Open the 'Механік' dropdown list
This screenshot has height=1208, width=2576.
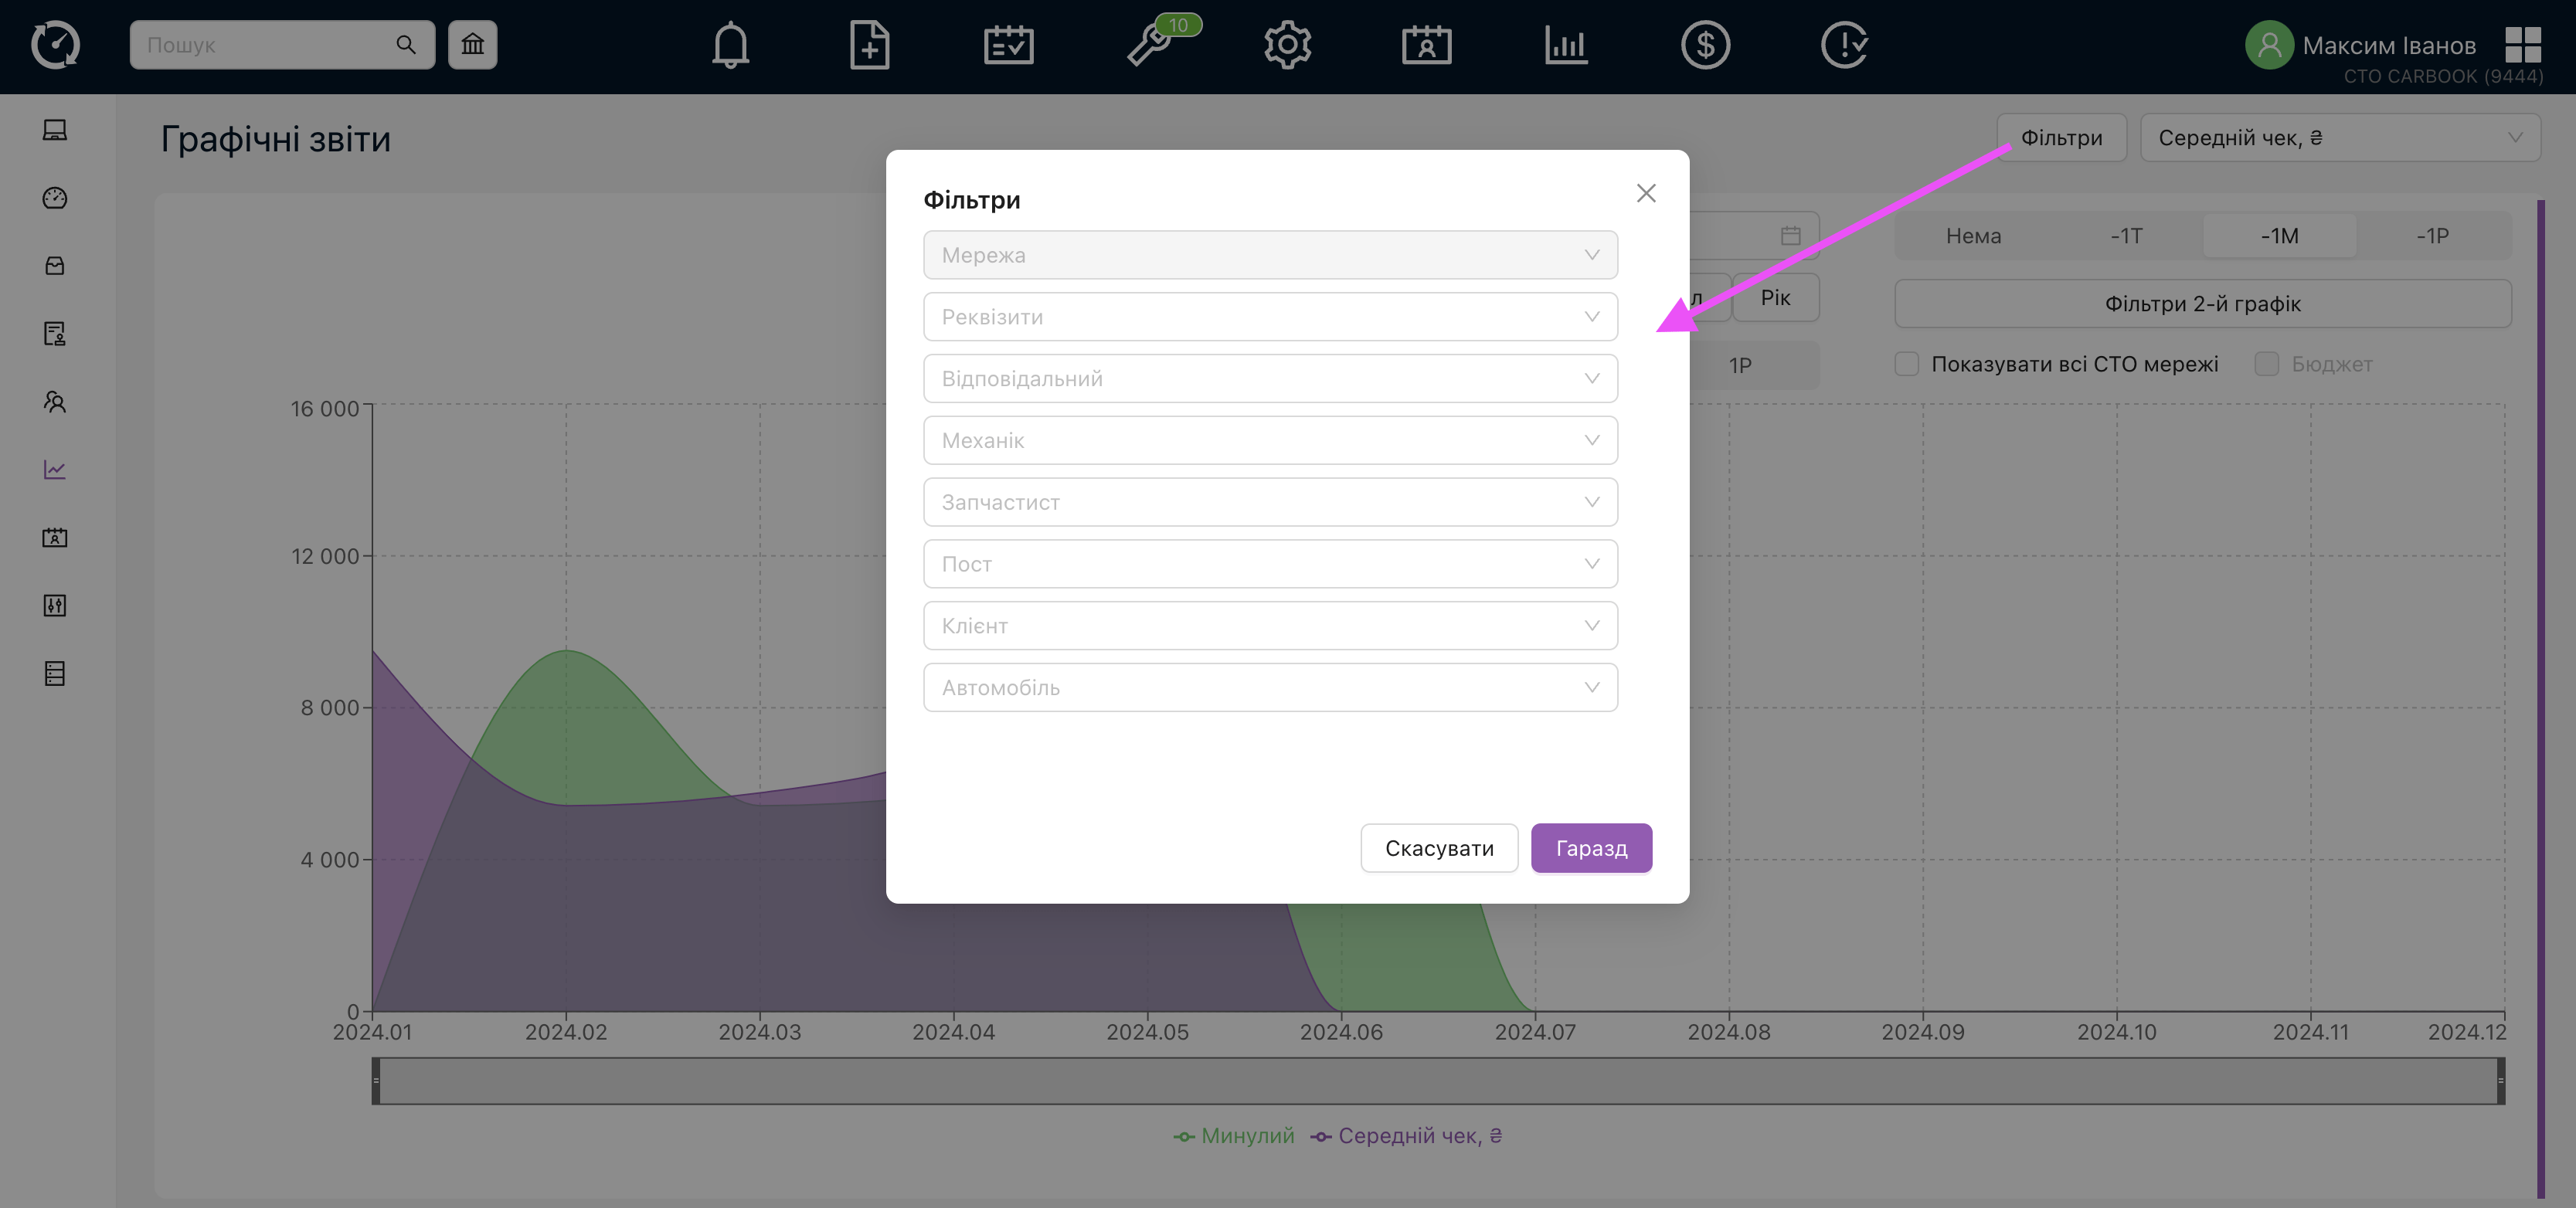click(x=1270, y=440)
